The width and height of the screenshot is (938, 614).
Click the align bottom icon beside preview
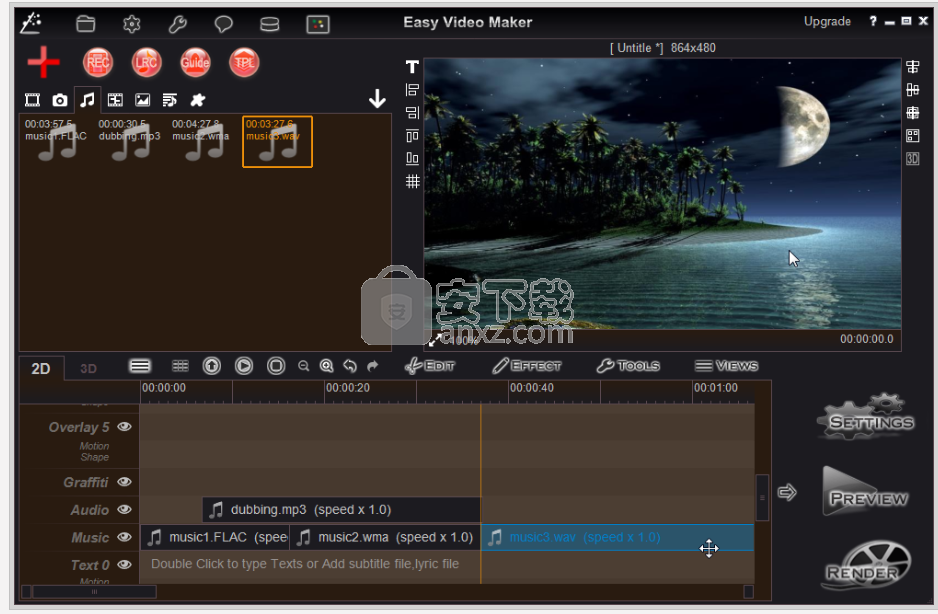click(412, 158)
